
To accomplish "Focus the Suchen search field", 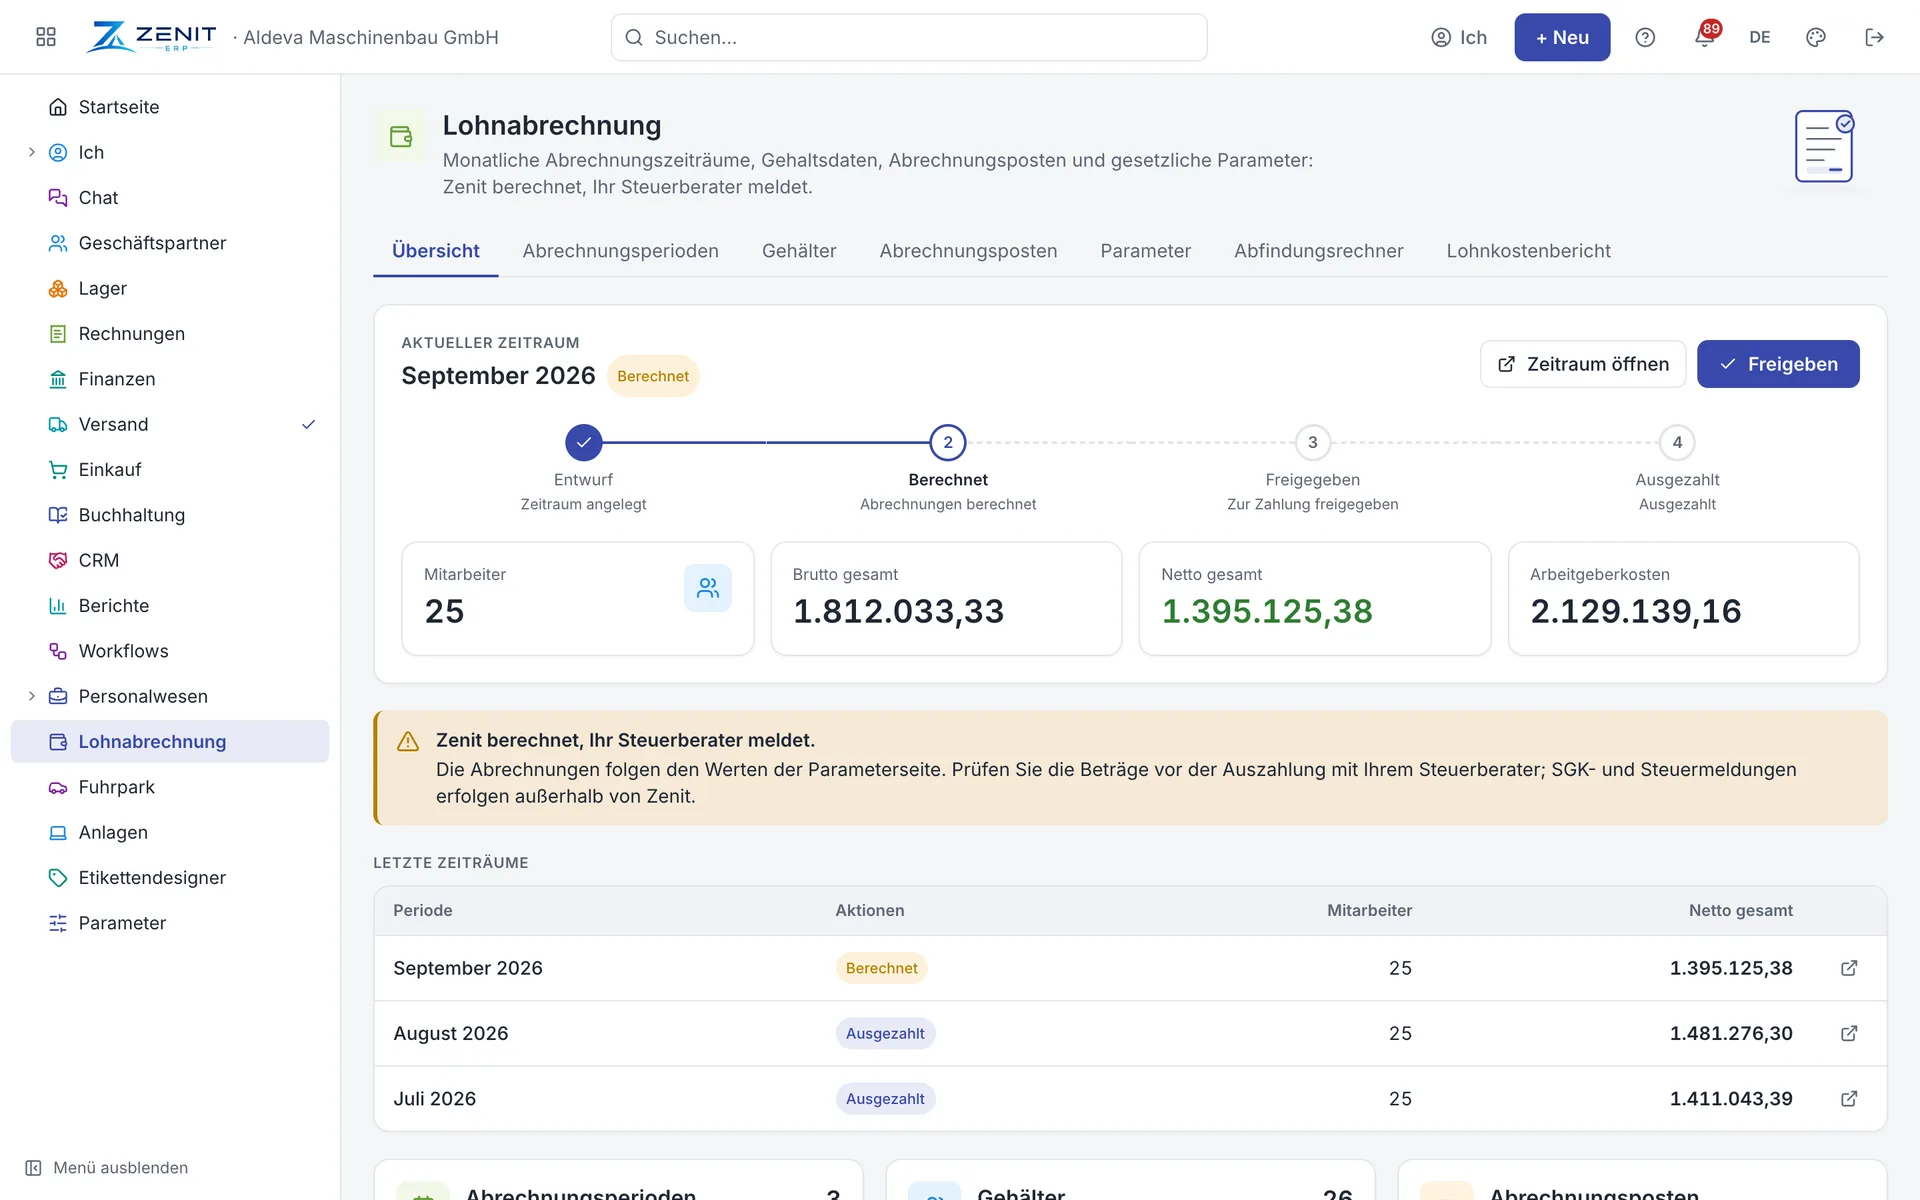I will 909,37.
